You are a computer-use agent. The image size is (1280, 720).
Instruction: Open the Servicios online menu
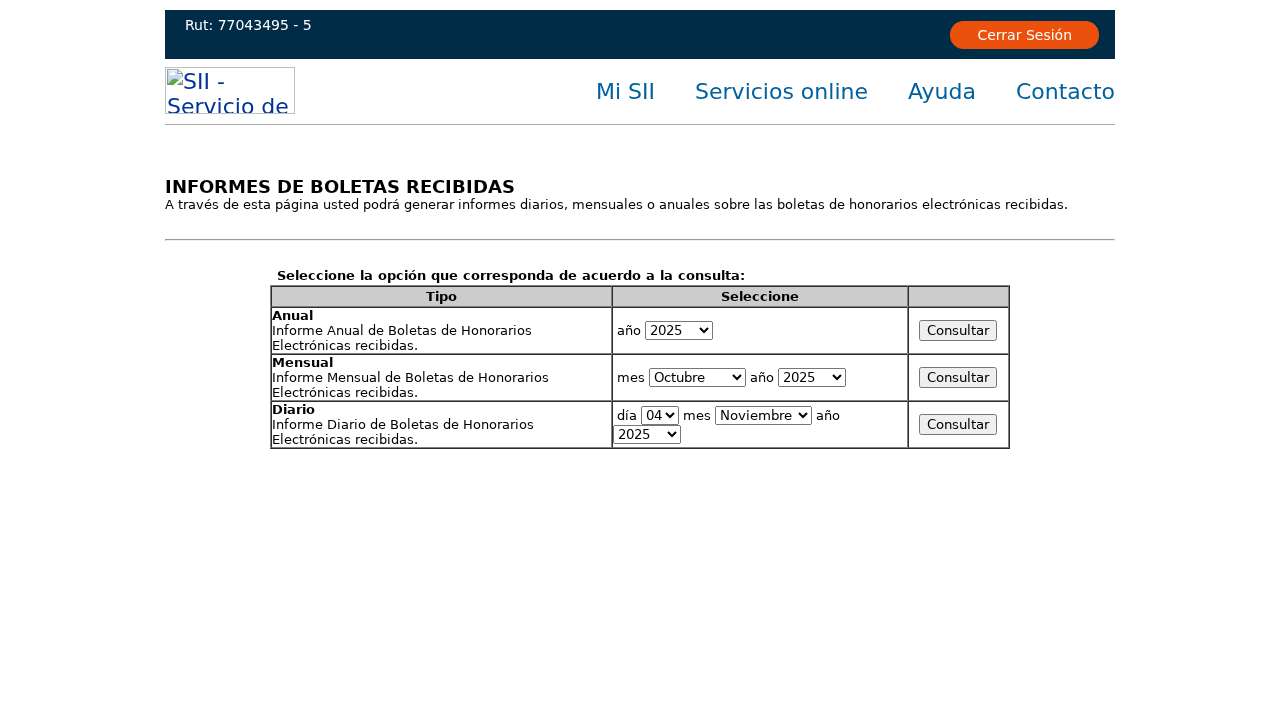click(x=781, y=92)
